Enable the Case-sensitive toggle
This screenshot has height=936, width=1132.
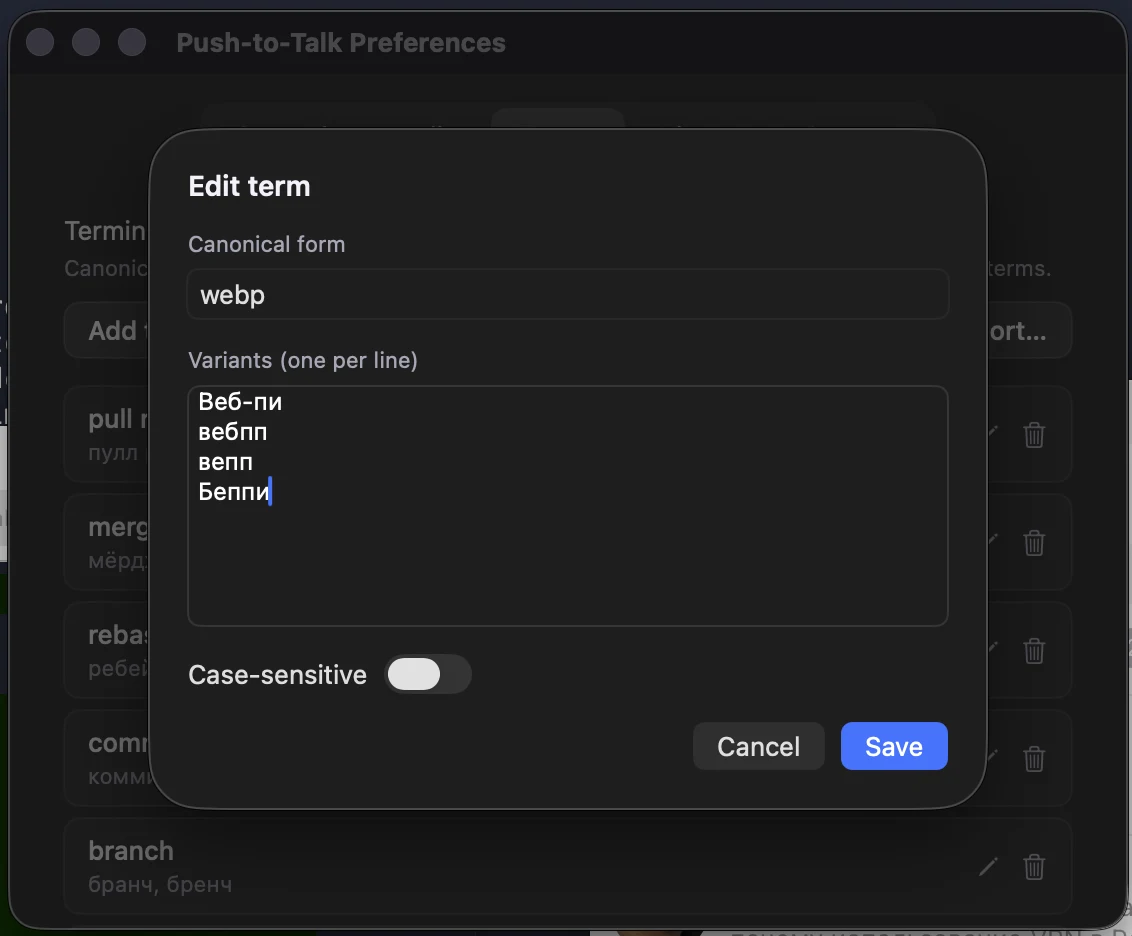[x=428, y=675]
